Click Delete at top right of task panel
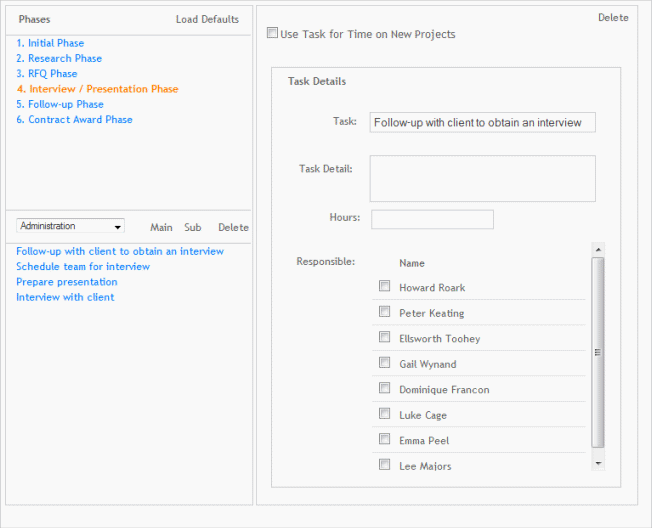 coord(613,17)
